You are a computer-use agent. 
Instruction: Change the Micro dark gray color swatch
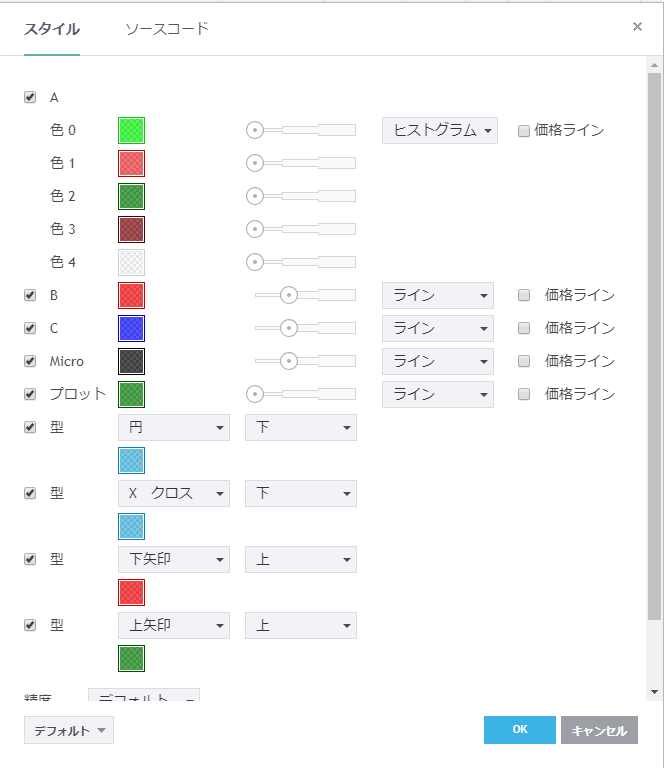131,361
